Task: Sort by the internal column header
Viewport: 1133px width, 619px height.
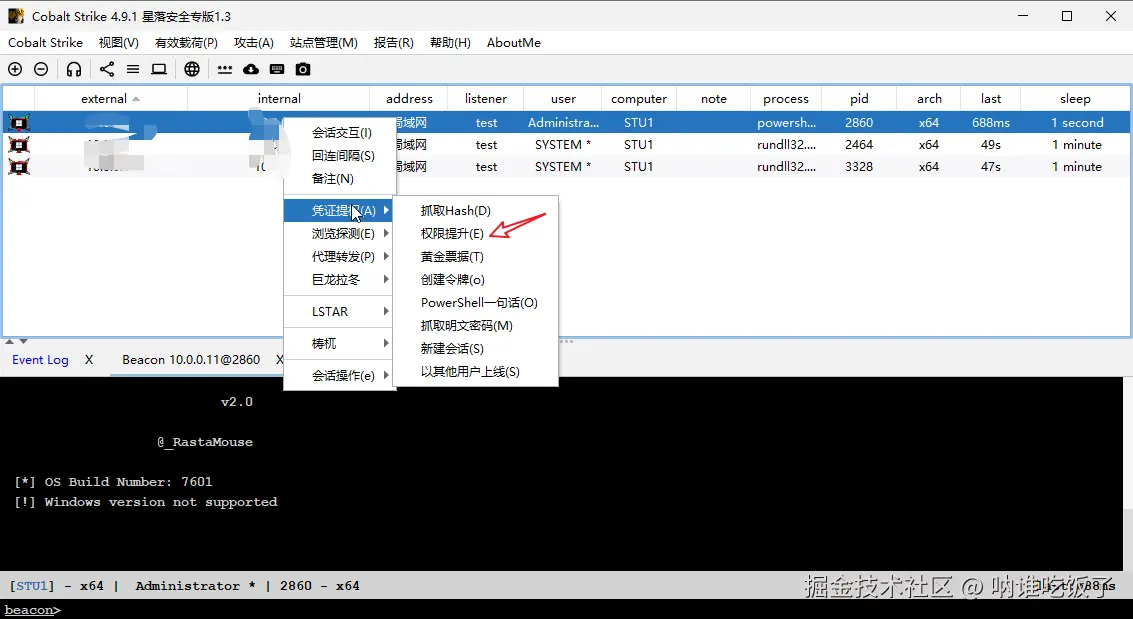Action: pos(279,99)
